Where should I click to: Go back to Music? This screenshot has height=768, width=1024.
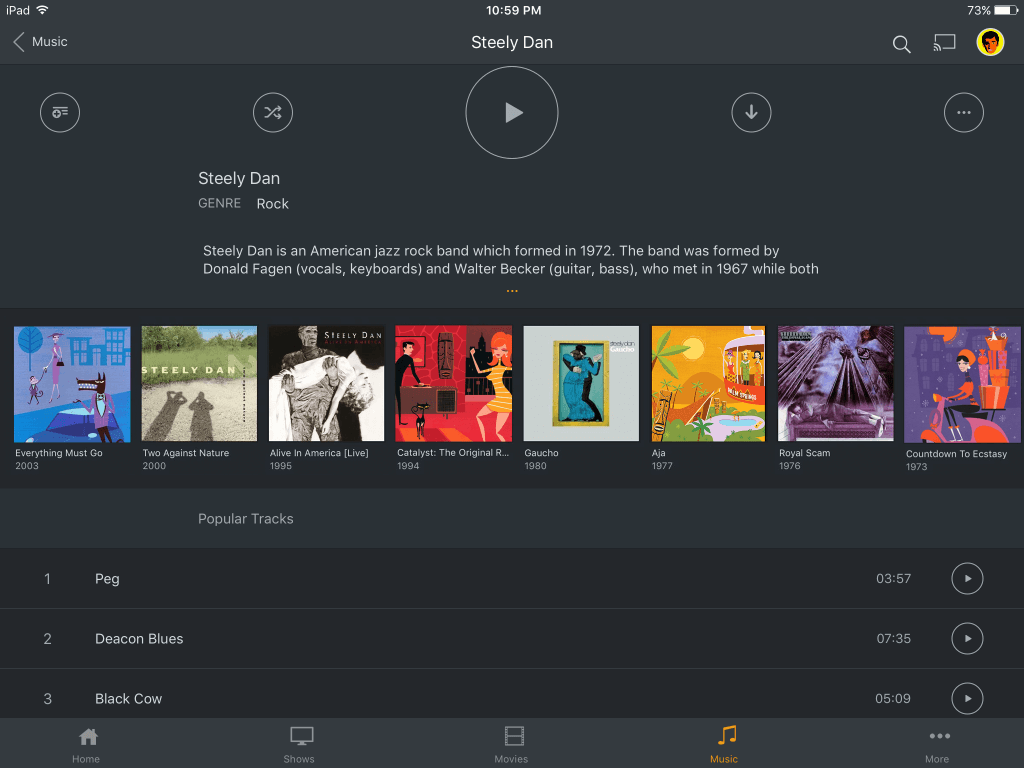tap(40, 42)
